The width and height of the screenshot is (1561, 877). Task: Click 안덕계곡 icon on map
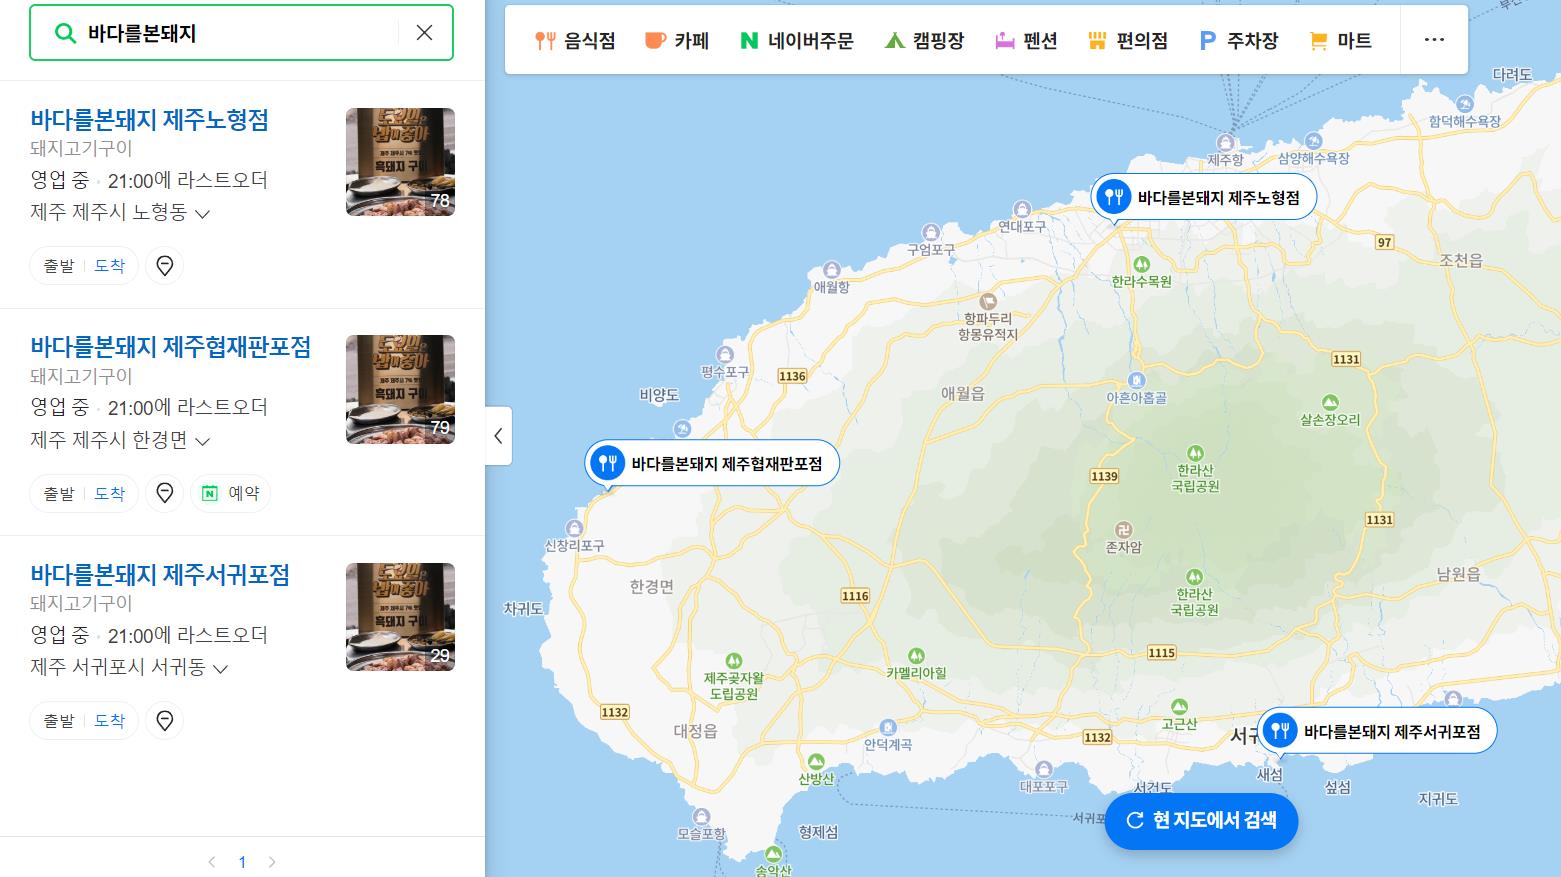coord(888,727)
